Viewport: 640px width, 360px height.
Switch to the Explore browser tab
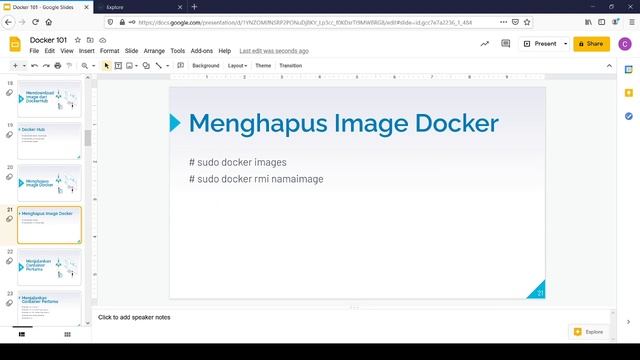(x=139, y=7)
